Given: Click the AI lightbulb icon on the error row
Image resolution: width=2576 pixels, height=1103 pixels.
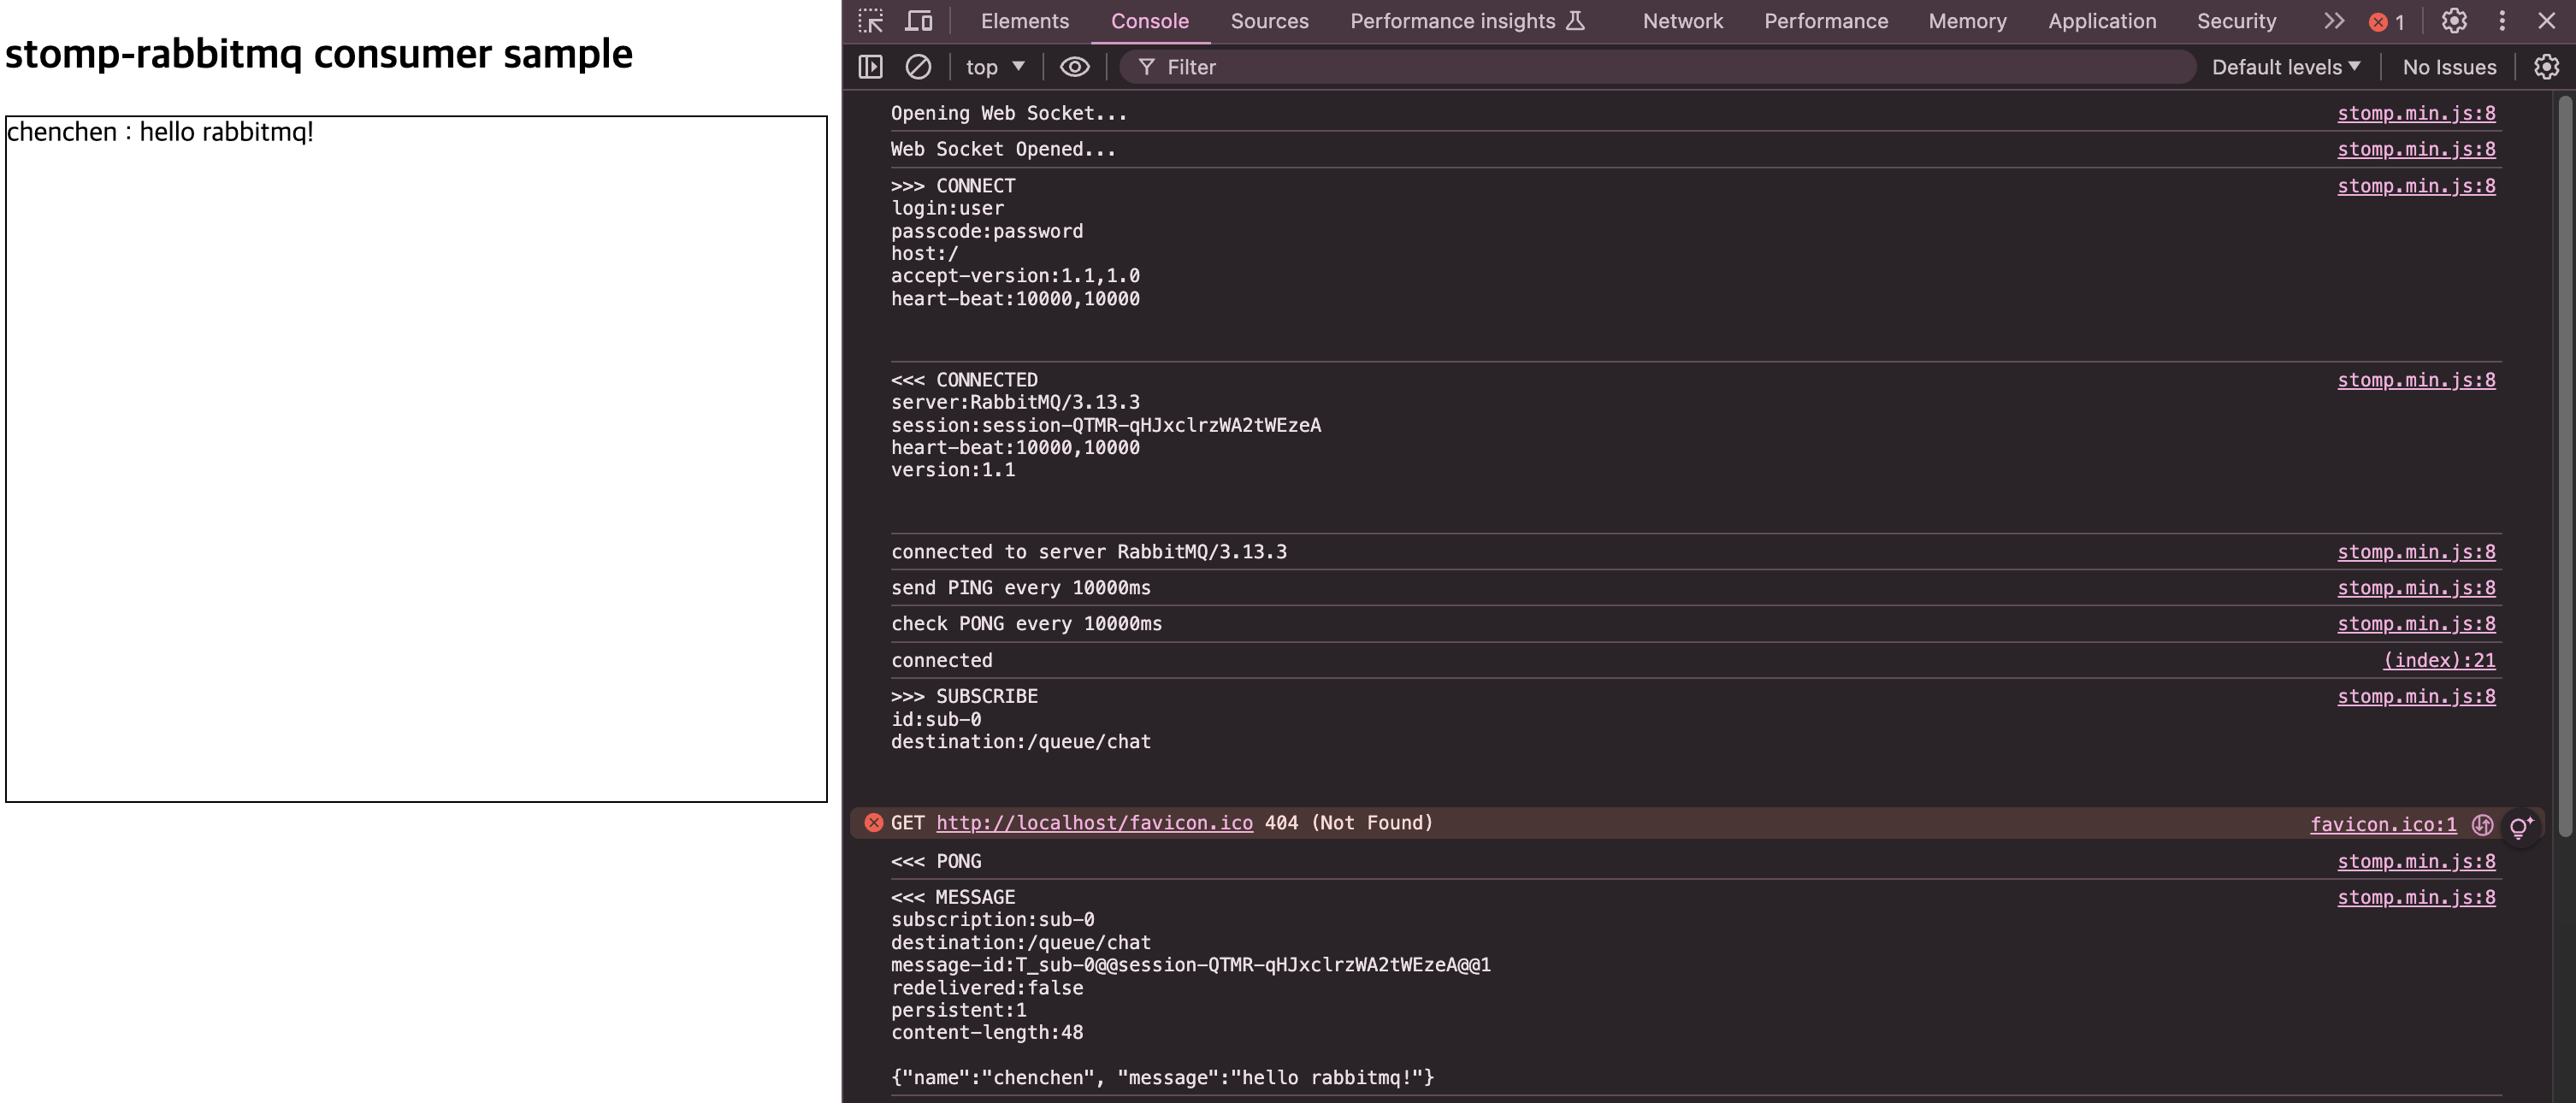Looking at the screenshot, I should point(2520,825).
